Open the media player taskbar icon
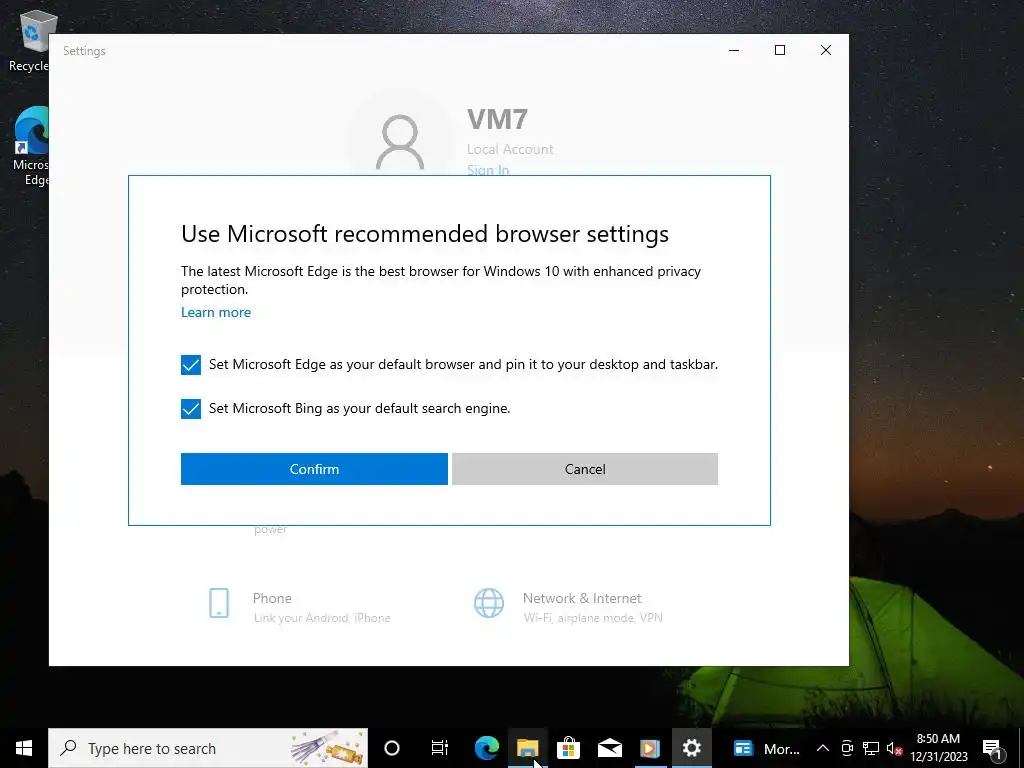 650,748
